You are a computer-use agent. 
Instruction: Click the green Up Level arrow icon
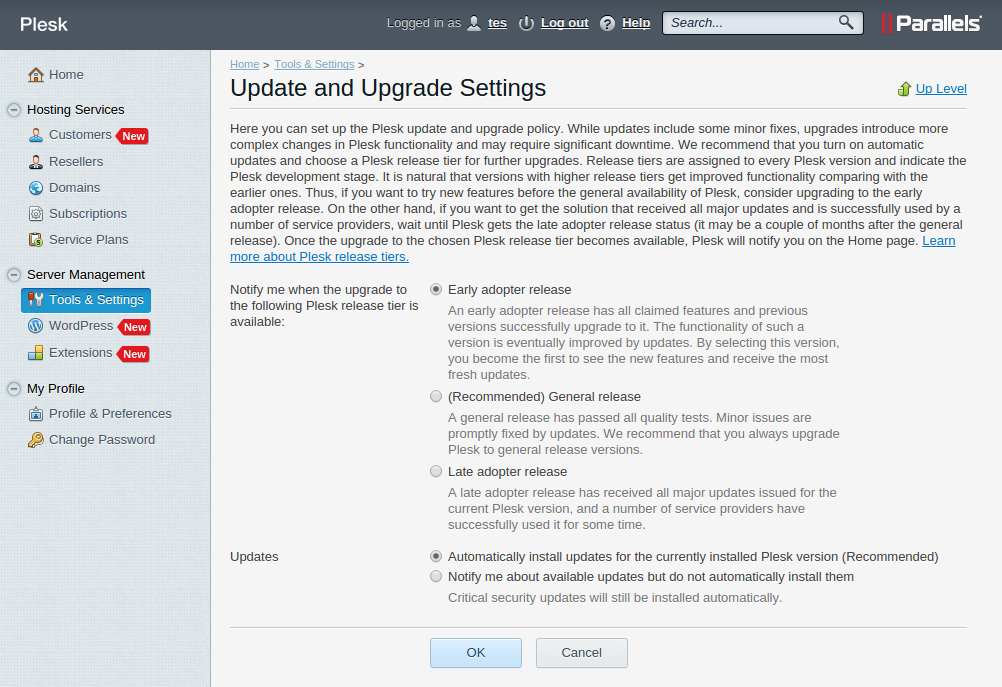pos(904,89)
